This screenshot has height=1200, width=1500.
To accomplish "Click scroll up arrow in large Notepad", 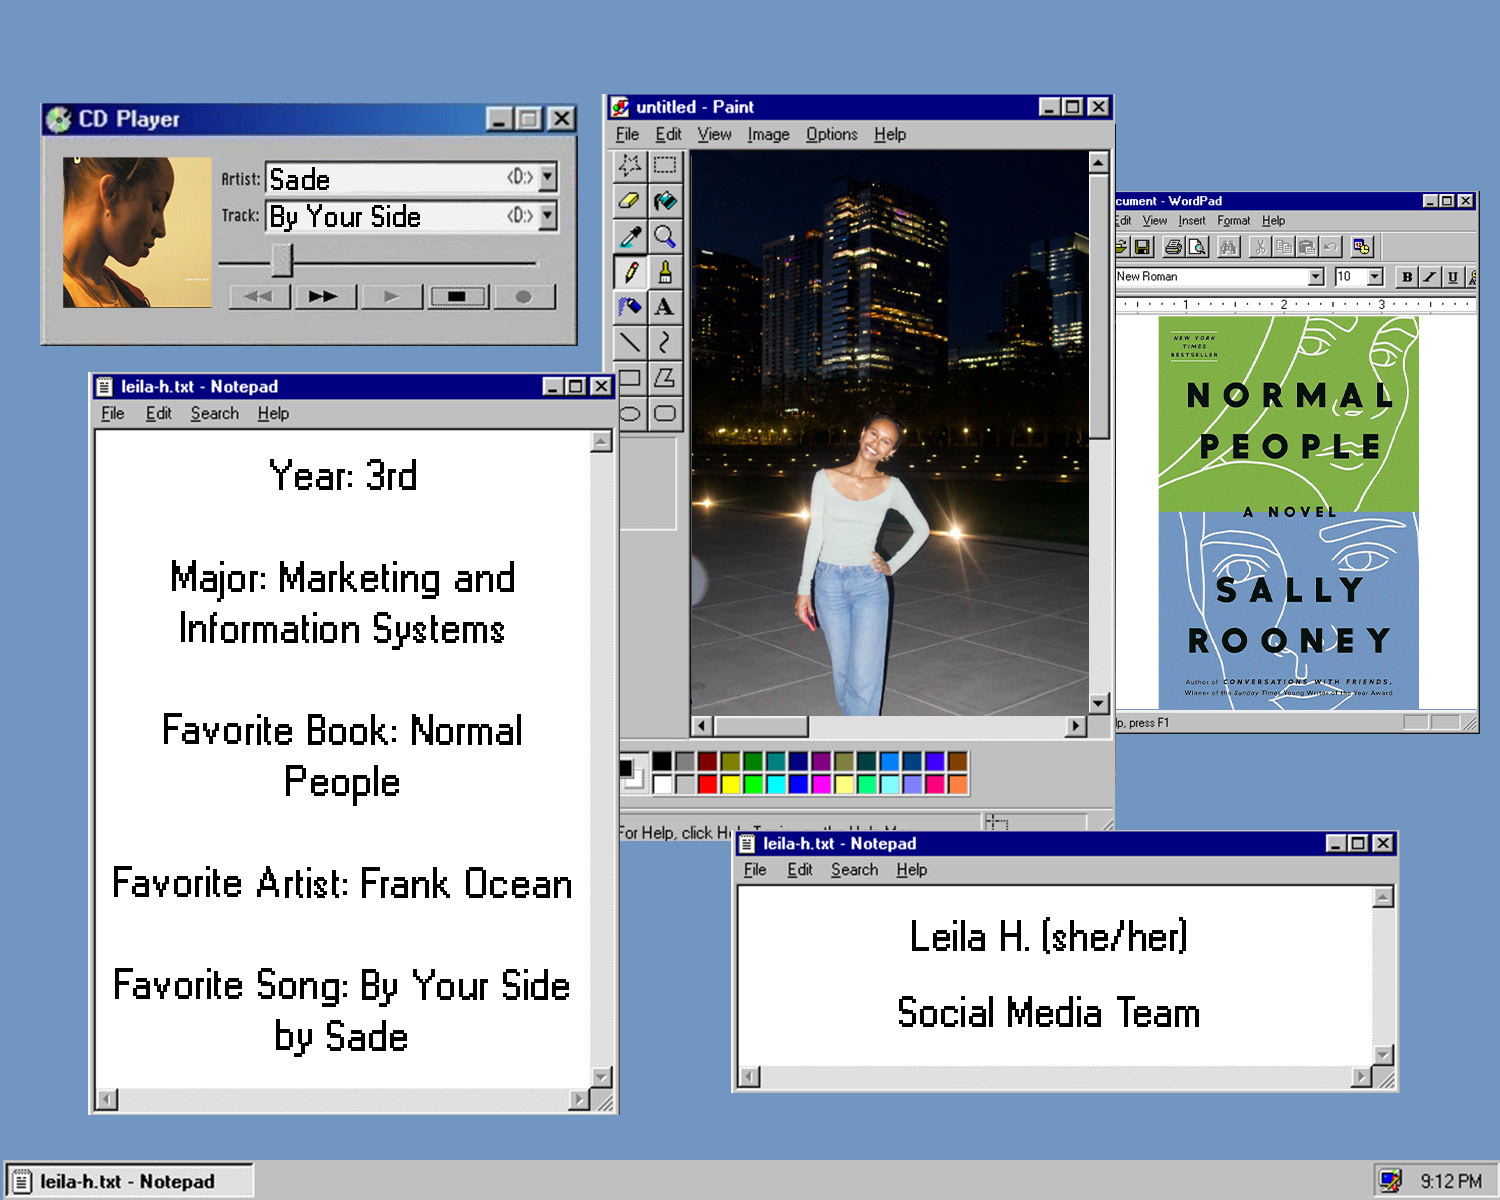I will tap(601, 441).
